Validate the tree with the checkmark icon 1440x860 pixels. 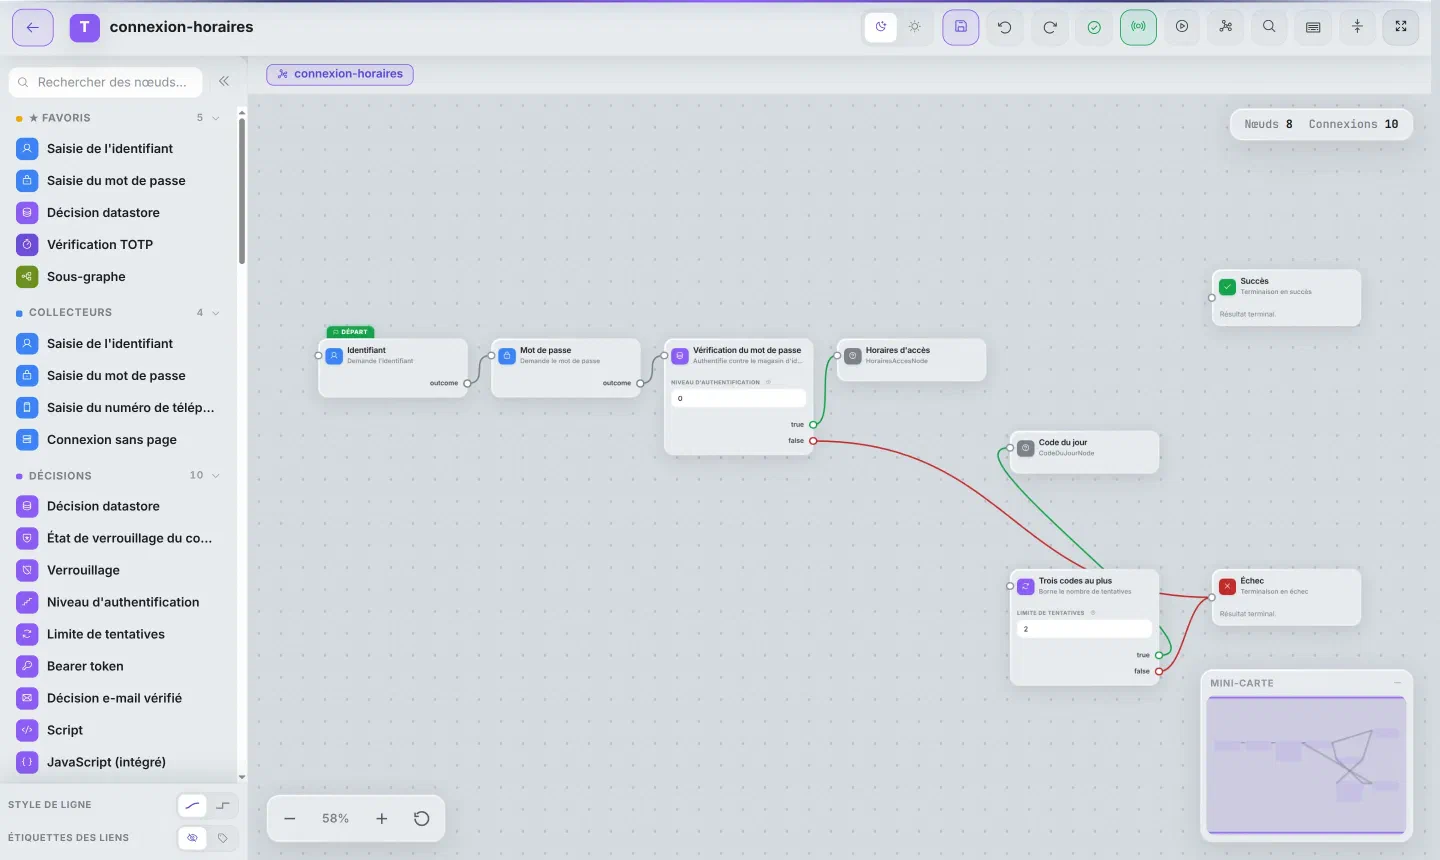click(x=1094, y=27)
